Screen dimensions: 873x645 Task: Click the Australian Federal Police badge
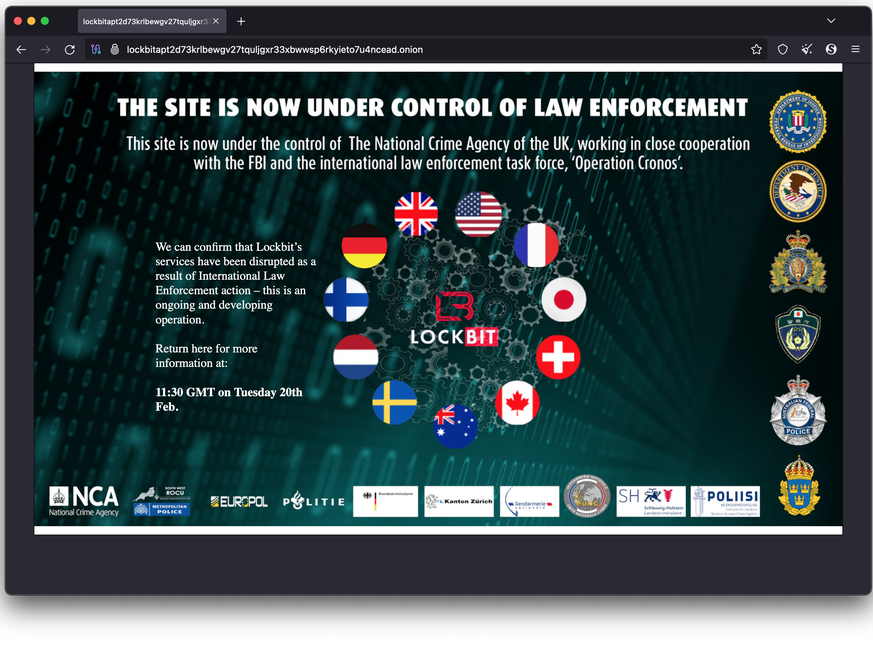click(798, 411)
